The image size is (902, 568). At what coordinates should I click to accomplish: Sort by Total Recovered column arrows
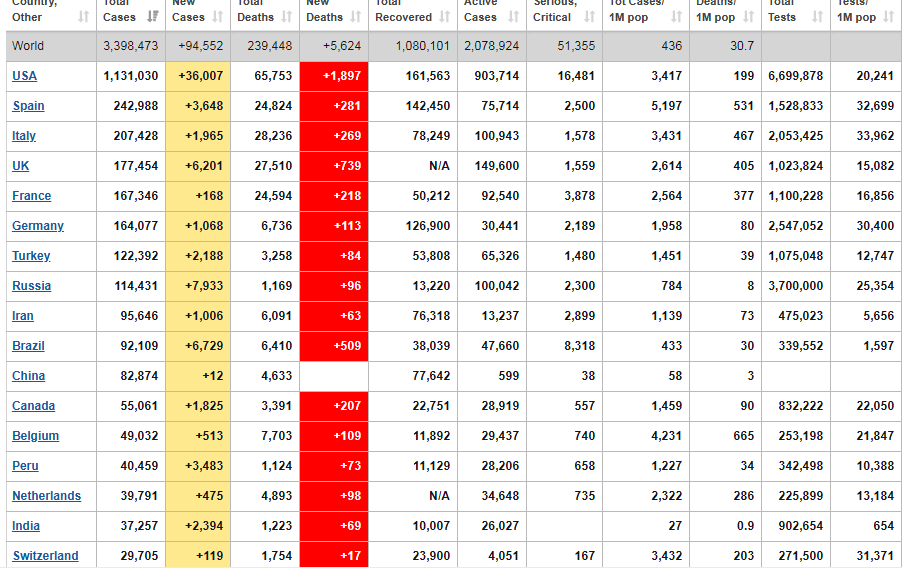(445, 17)
